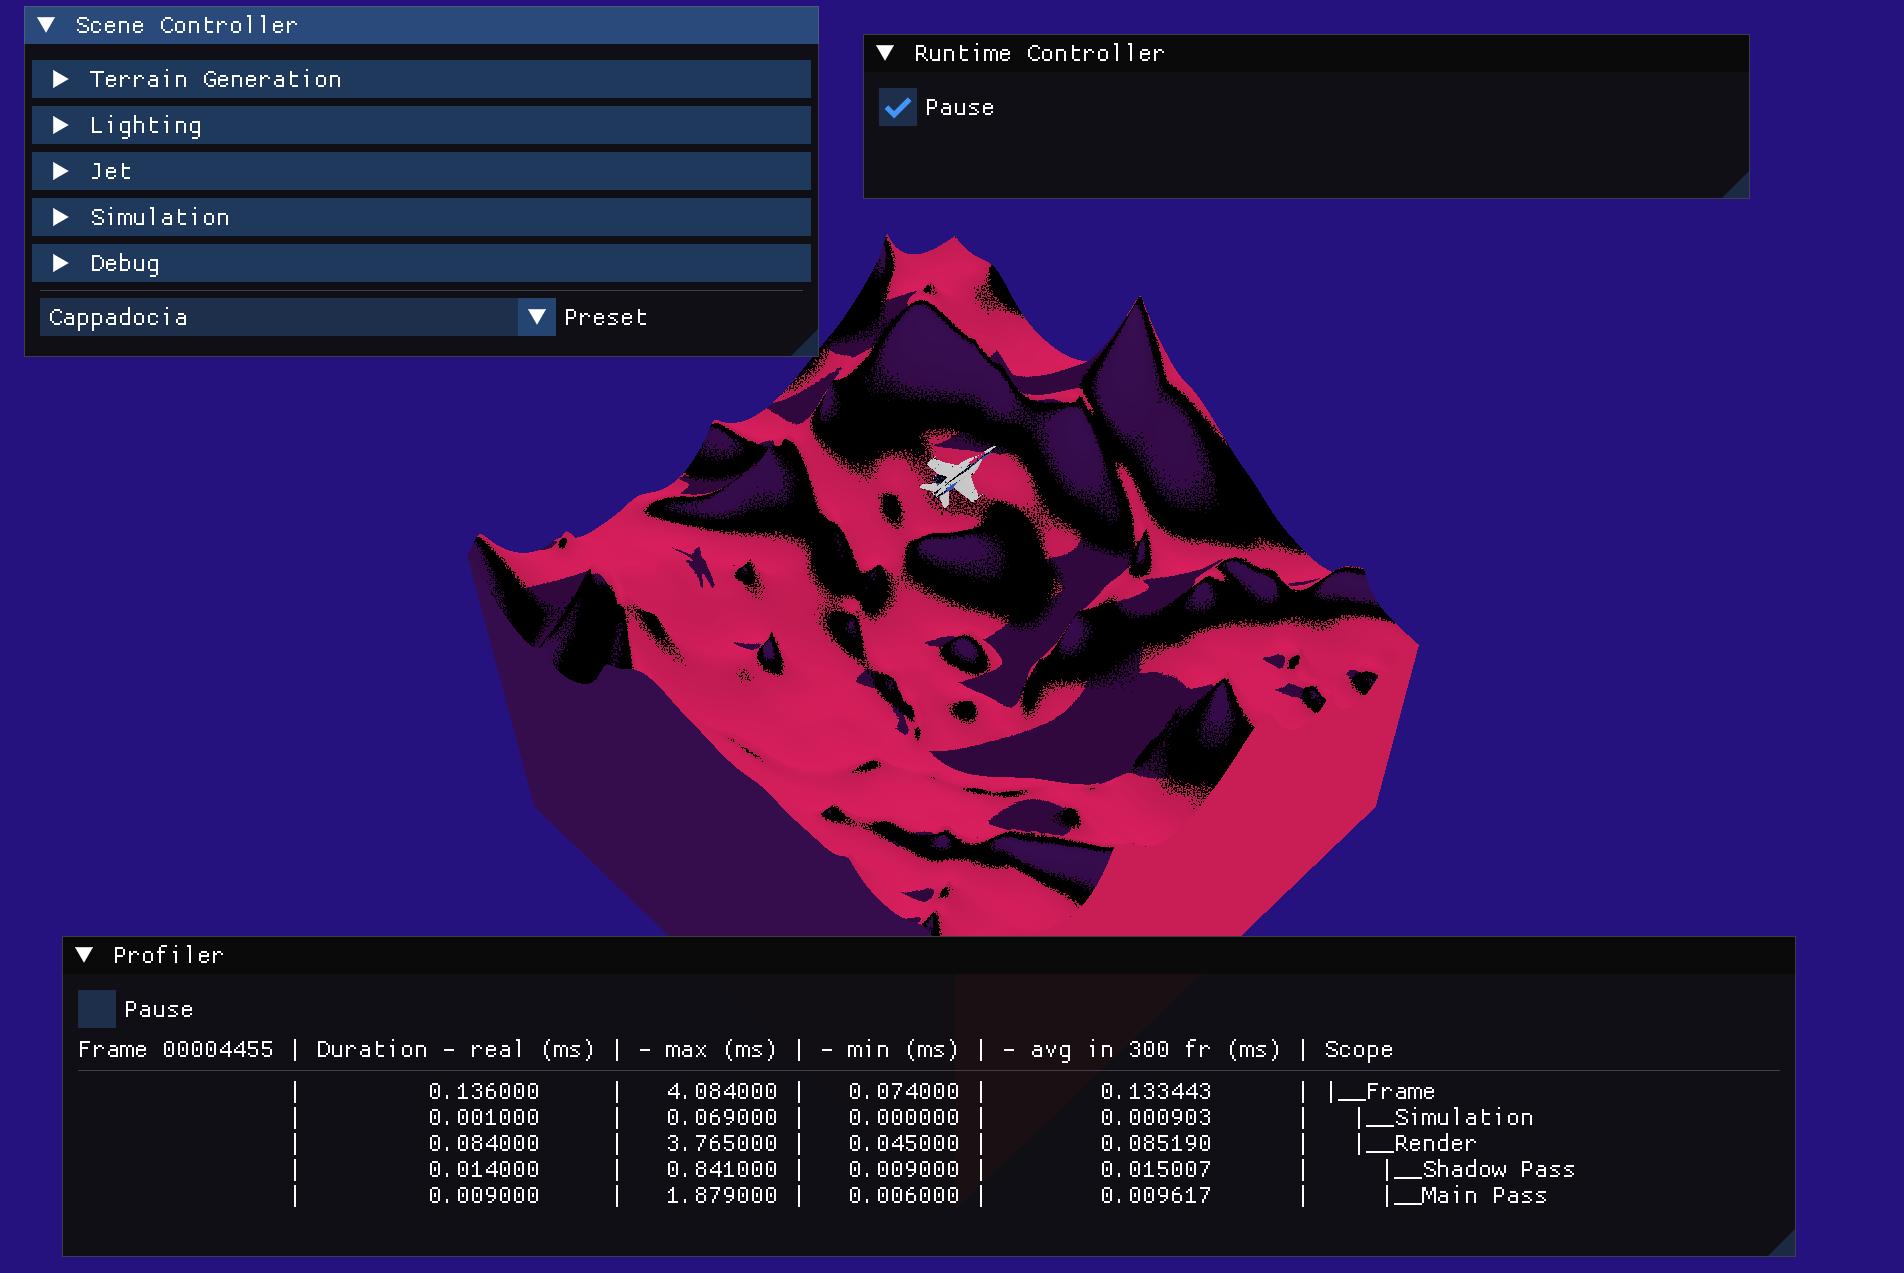The width and height of the screenshot is (1904, 1273).
Task: Open the Preset dropdown showing Cappadocia
Action: pyautogui.click(x=537, y=317)
